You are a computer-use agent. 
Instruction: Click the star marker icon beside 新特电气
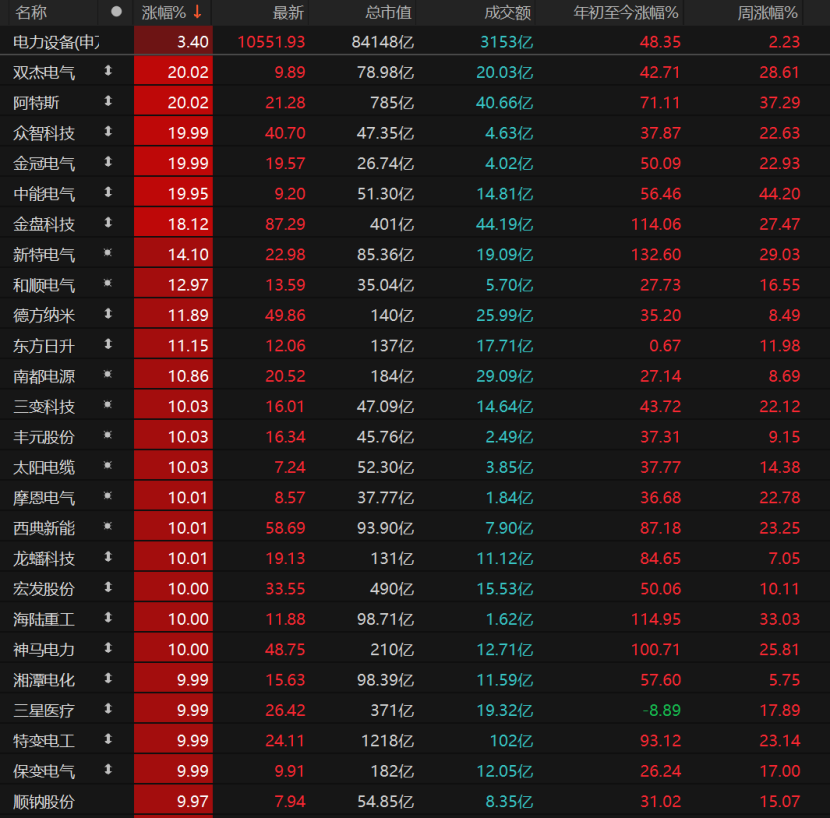108,255
